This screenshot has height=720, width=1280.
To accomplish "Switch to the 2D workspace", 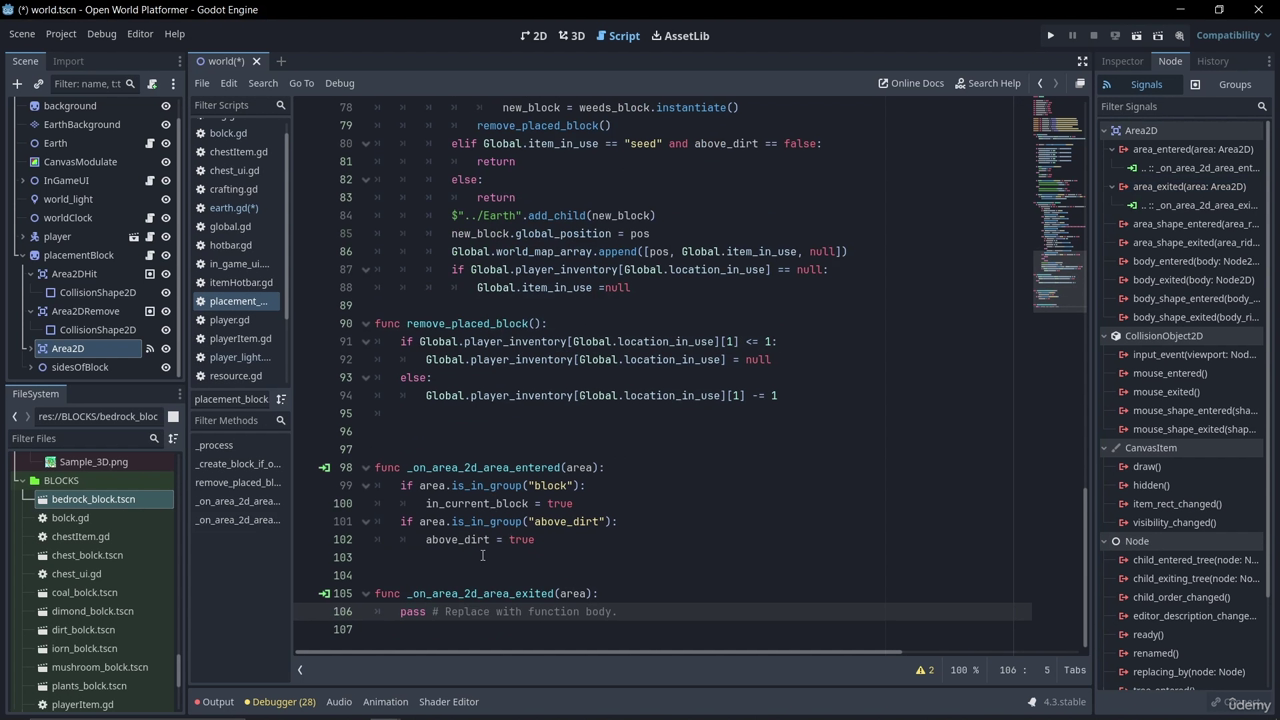I will [534, 36].
